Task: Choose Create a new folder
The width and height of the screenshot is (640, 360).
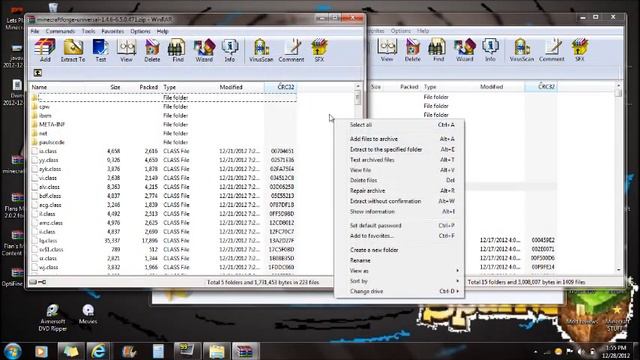Action: point(400,250)
